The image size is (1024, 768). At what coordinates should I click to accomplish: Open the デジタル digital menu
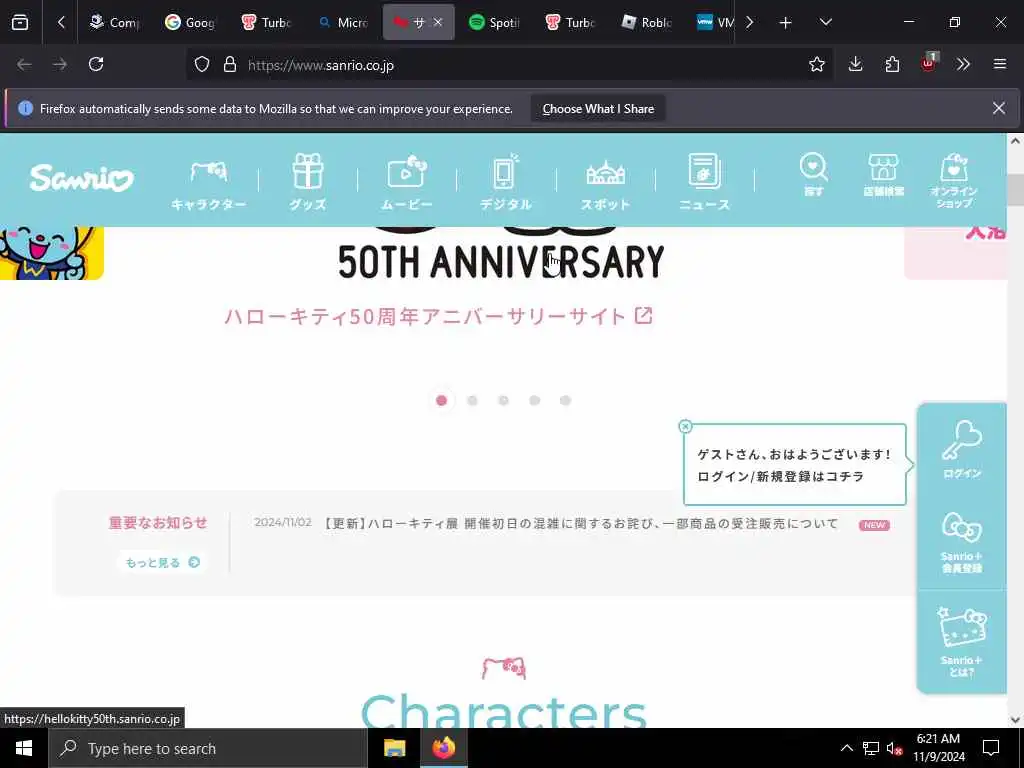coord(506,183)
